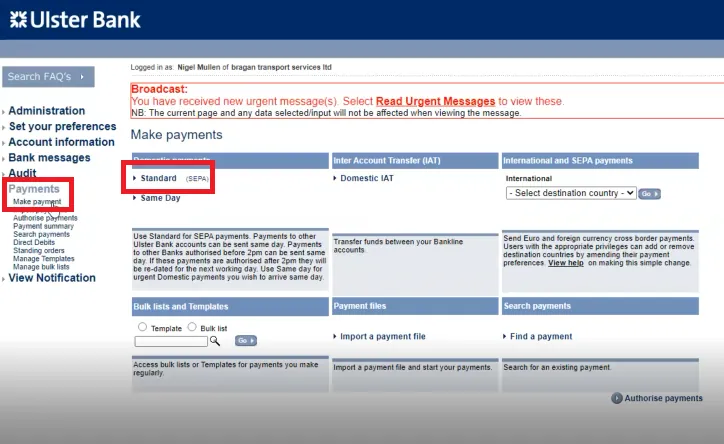Screen dimensions: 724x444
Task: Click the Inter Account Transfer (IAT) header
Action: 415,161
